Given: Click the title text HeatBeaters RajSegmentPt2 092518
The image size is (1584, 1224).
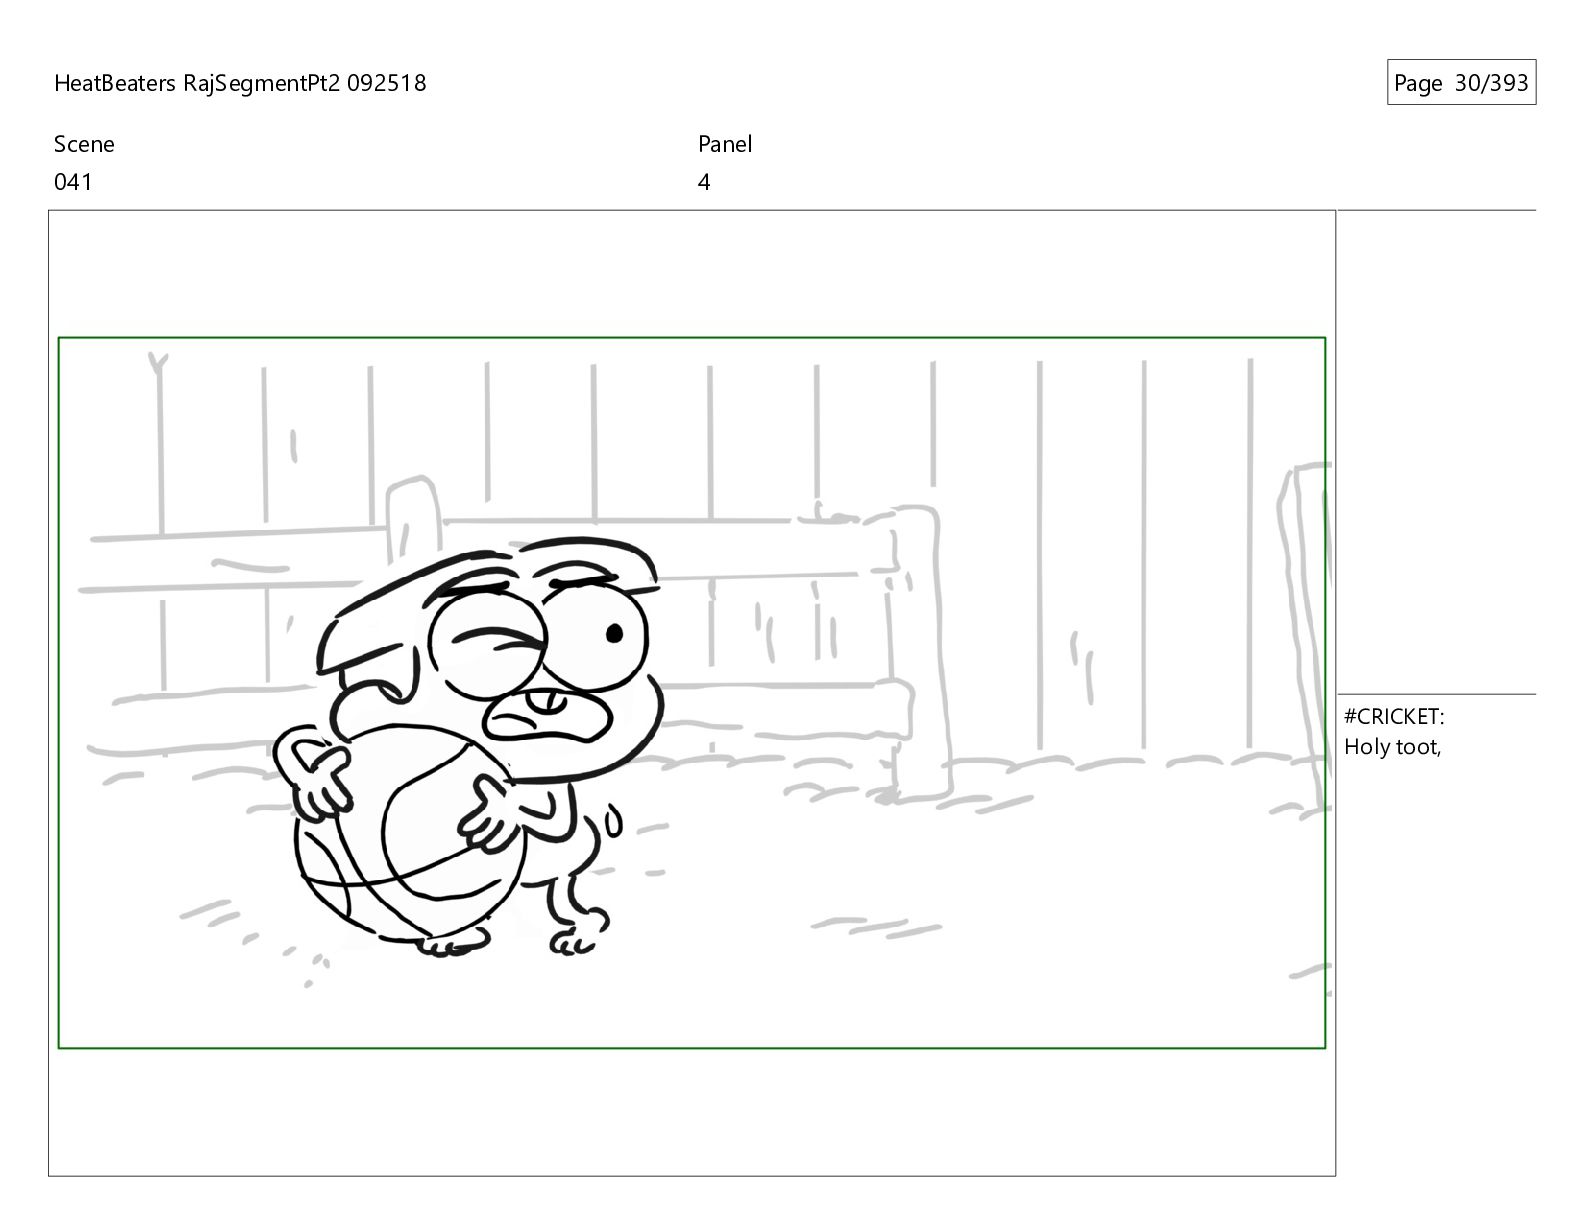Looking at the screenshot, I should point(240,83).
